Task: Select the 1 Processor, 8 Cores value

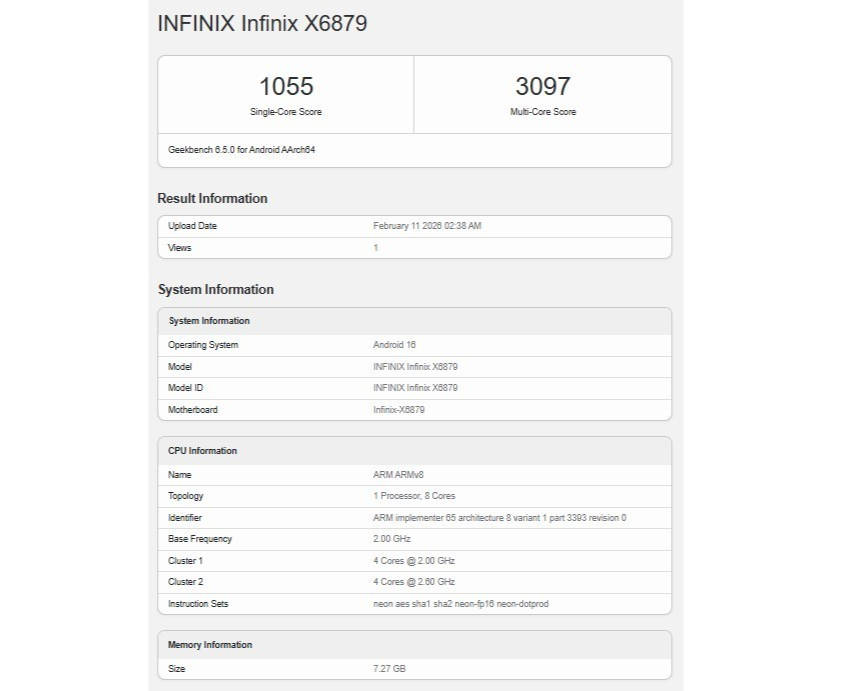Action: pyautogui.click(x=414, y=496)
